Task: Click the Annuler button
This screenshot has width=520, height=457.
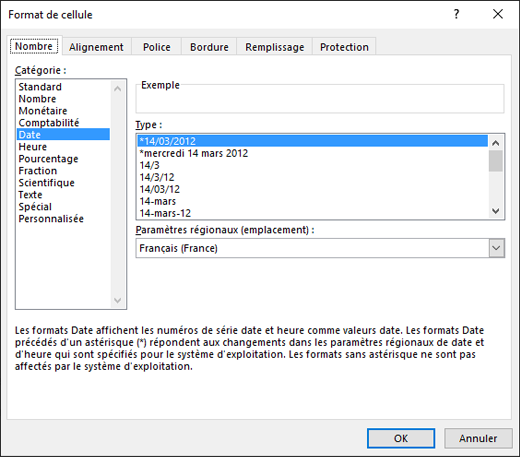Action: (x=478, y=438)
